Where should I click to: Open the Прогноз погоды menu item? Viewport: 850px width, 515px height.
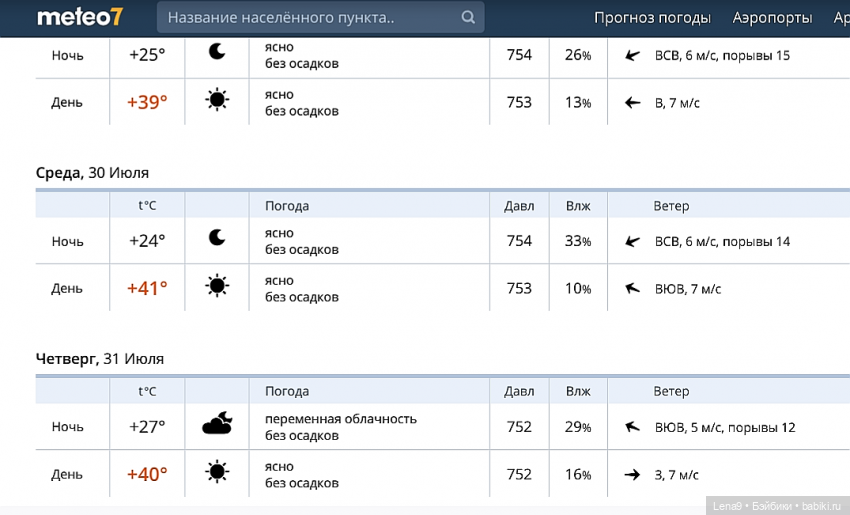tap(652, 18)
